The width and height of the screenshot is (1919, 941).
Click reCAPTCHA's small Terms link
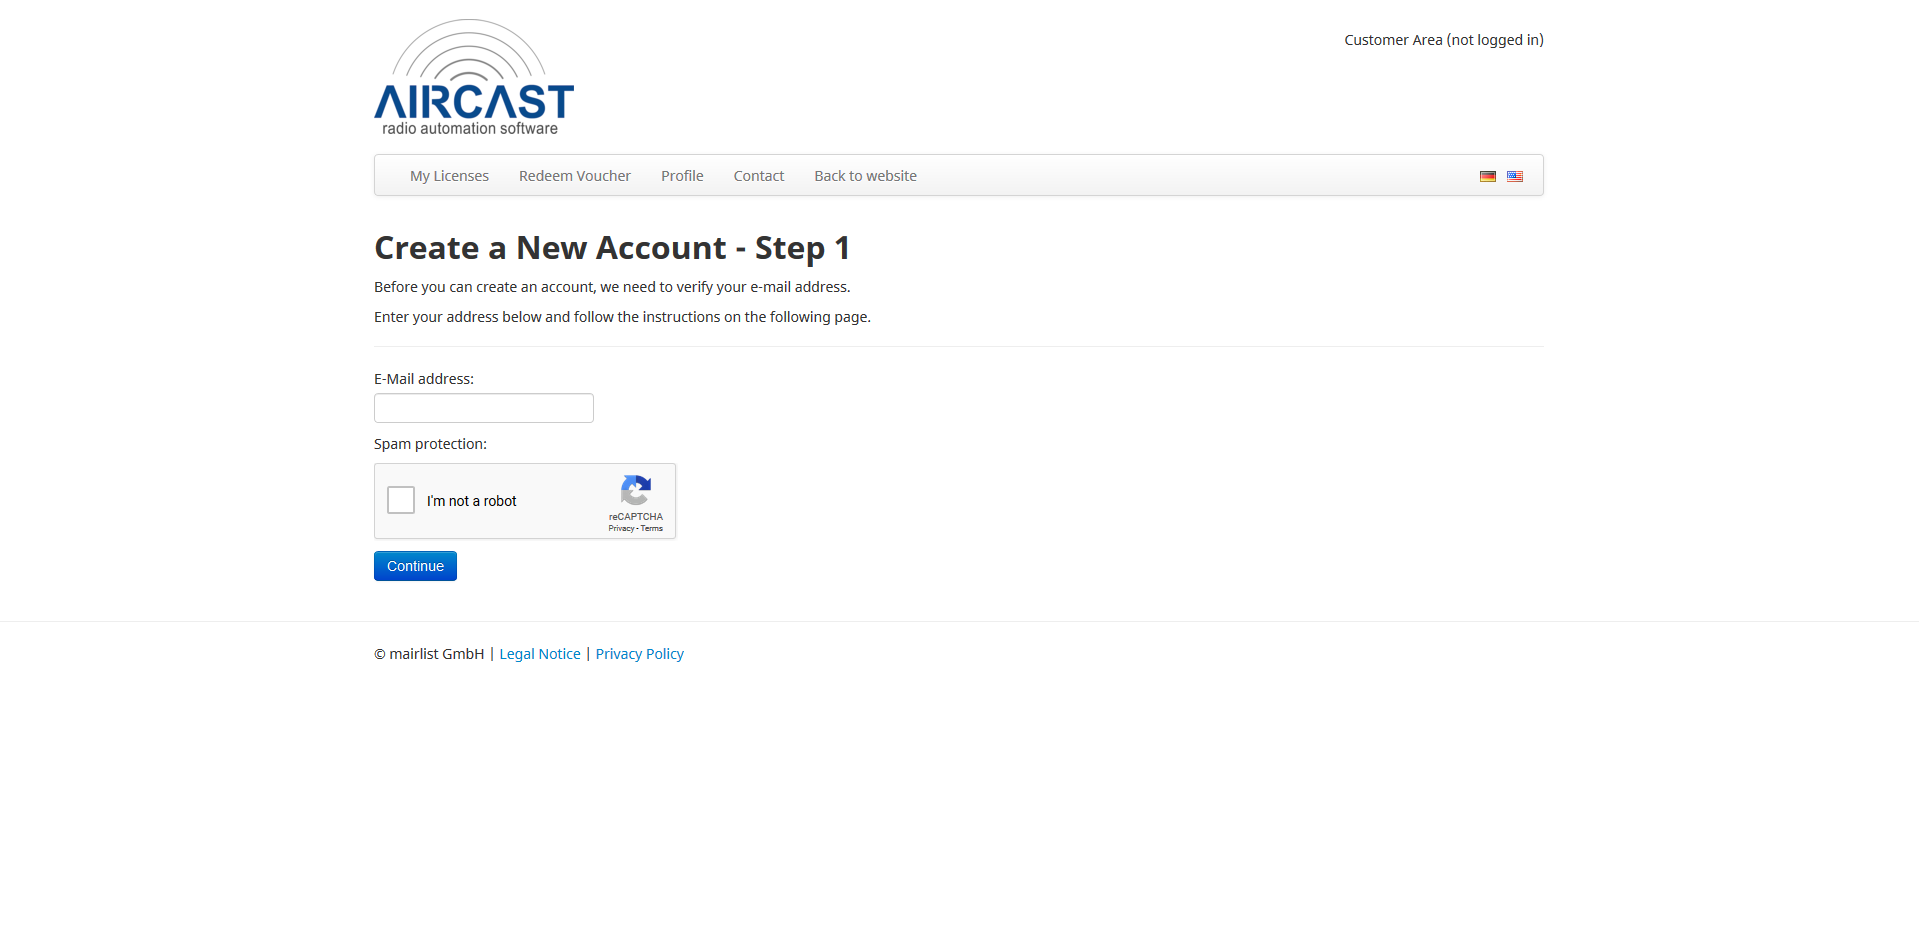click(652, 529)
